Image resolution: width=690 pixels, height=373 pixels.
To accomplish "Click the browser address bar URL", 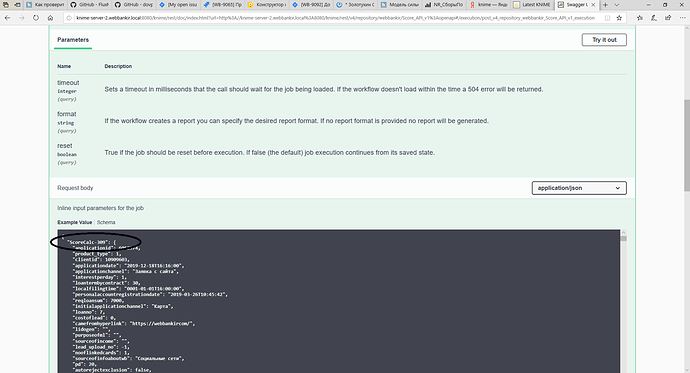I will [335, 18].
